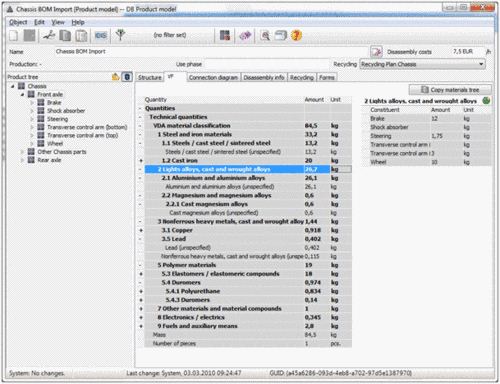
Task: Open the View menu
Action: 58,22
